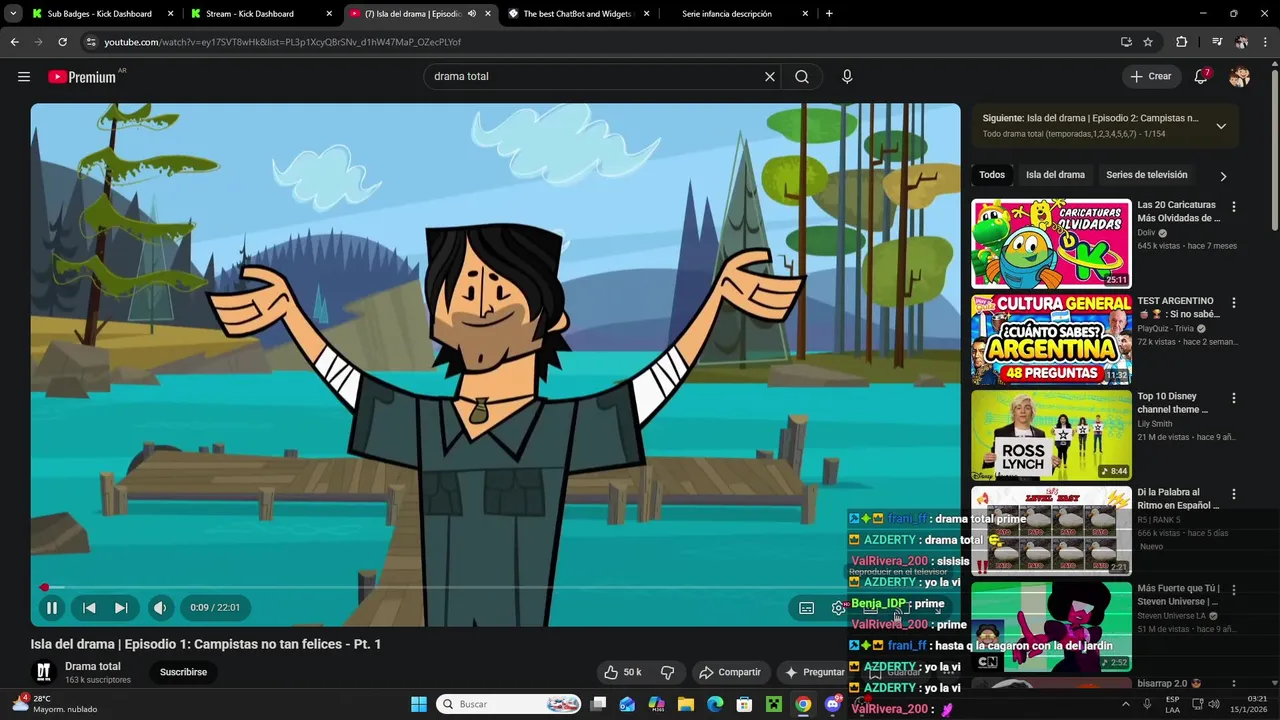Screen dimensions: 1280x720
Task: Select the Isla del drama chip
Action: point(1055,175)
